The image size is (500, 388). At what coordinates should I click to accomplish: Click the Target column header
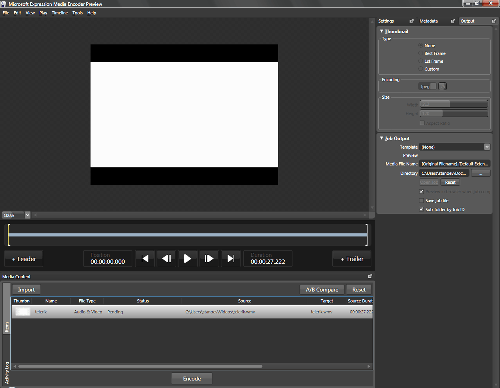(327, 301)
